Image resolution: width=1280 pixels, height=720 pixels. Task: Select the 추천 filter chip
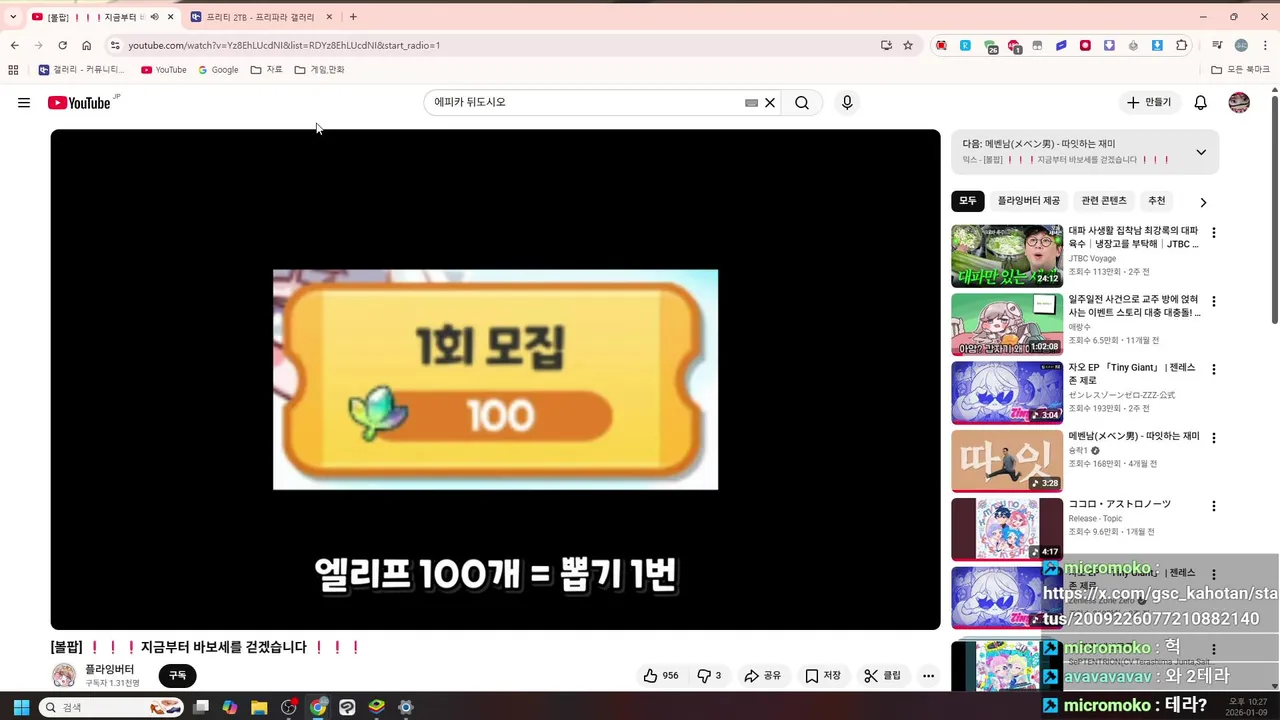(x=1157, y=201)
